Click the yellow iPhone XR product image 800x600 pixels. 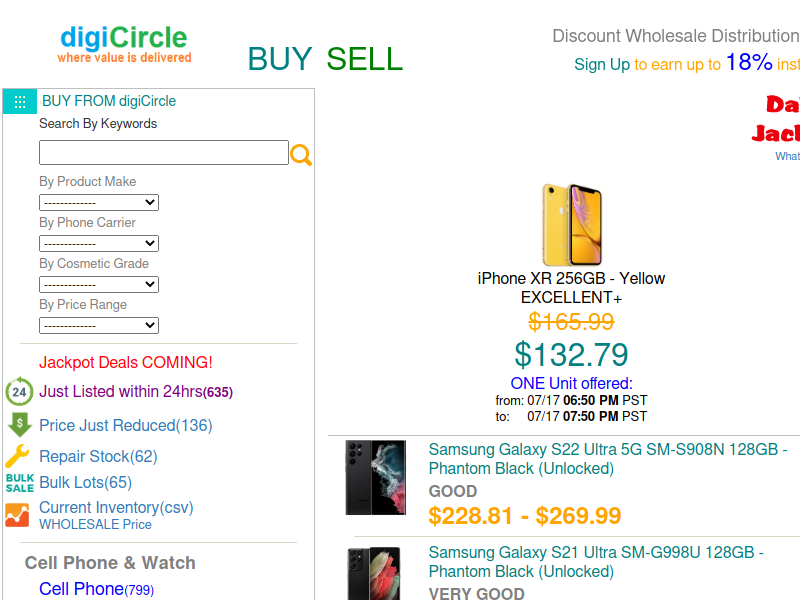(x=571, y=224)
